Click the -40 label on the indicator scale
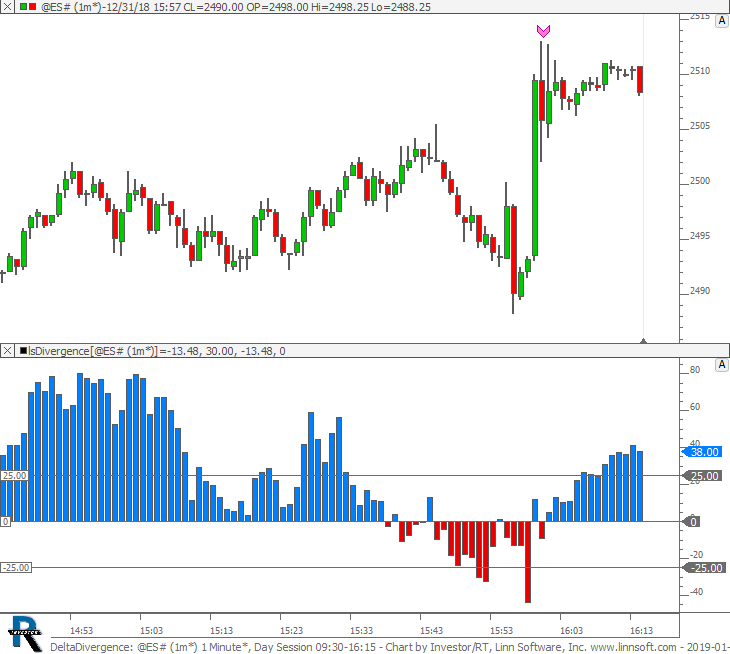The image size is (730, 654). coord(696,592)
